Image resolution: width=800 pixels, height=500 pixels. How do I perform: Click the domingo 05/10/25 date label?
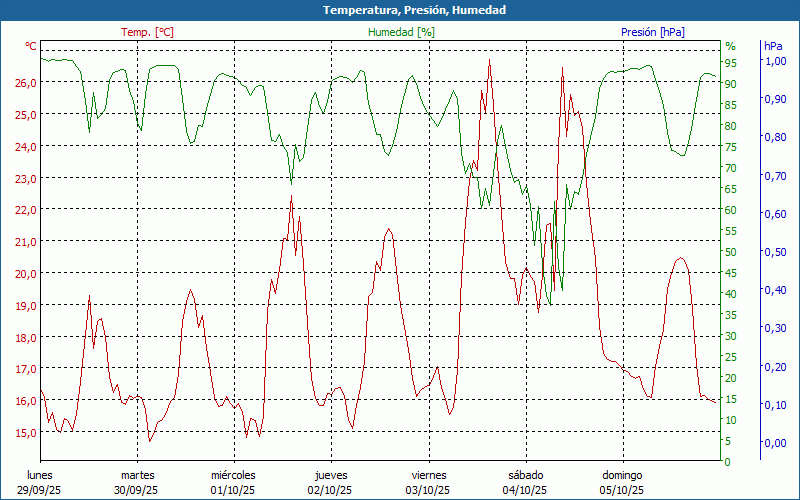click(621, 483)
